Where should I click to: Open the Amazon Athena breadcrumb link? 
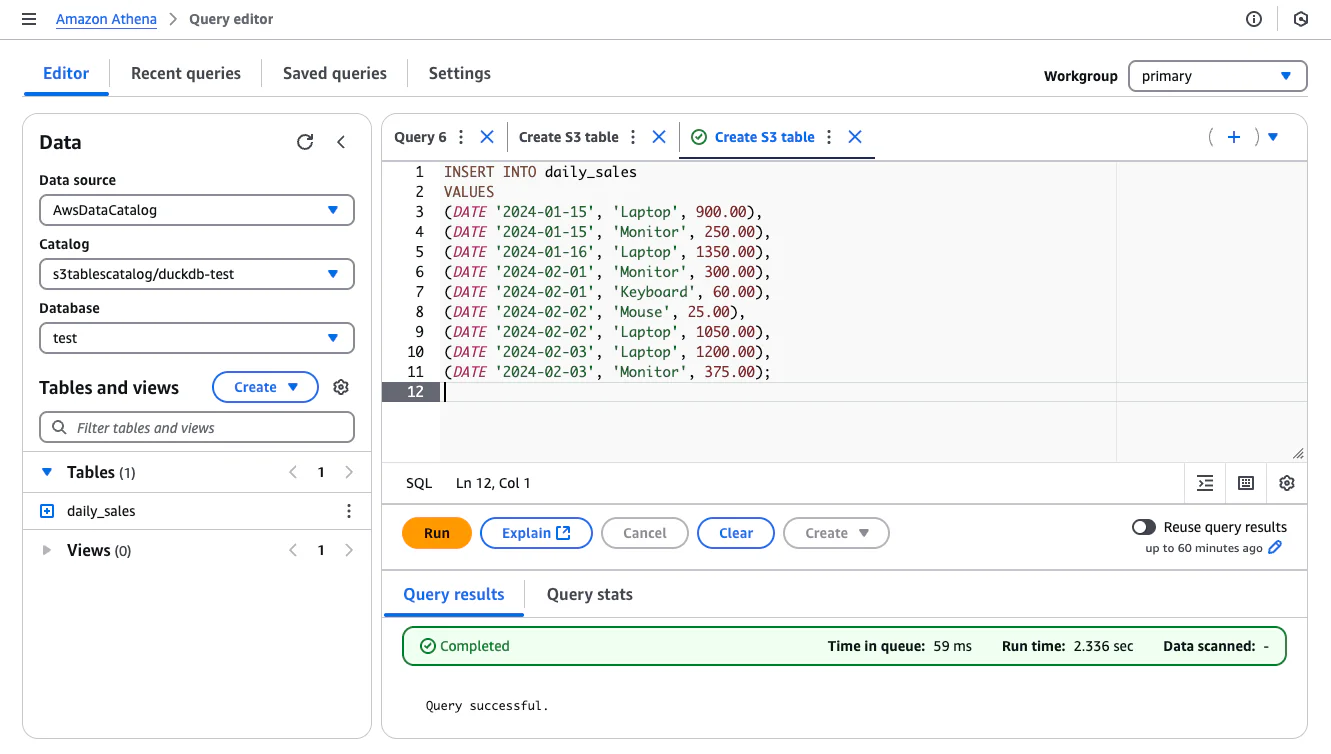(x=106, y=19)
